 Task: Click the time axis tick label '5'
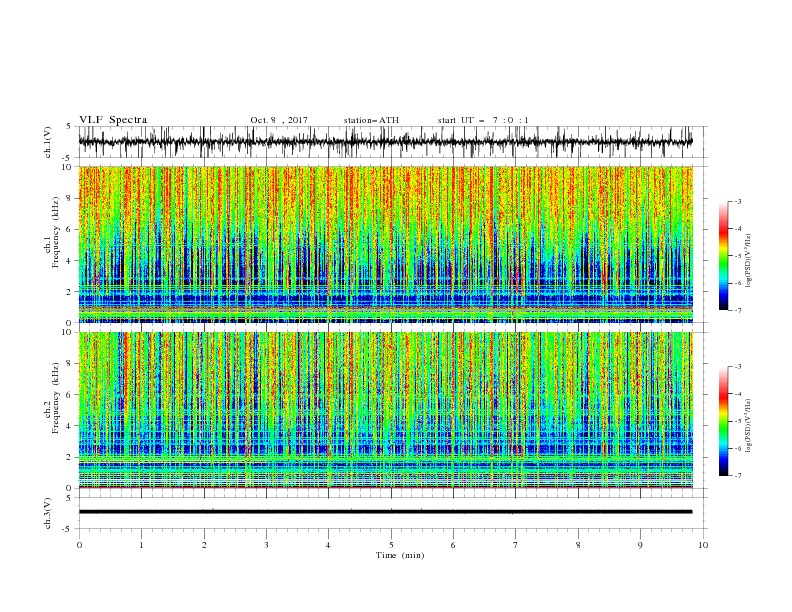[x=391, y=545]
